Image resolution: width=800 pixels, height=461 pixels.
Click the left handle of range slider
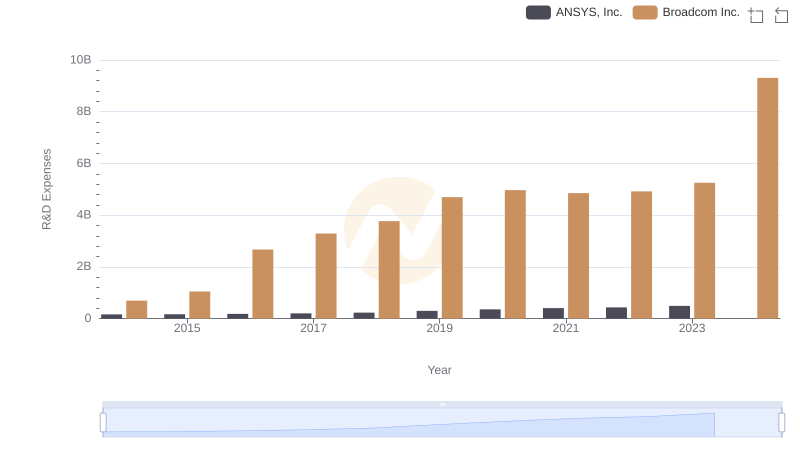point(103,423)
